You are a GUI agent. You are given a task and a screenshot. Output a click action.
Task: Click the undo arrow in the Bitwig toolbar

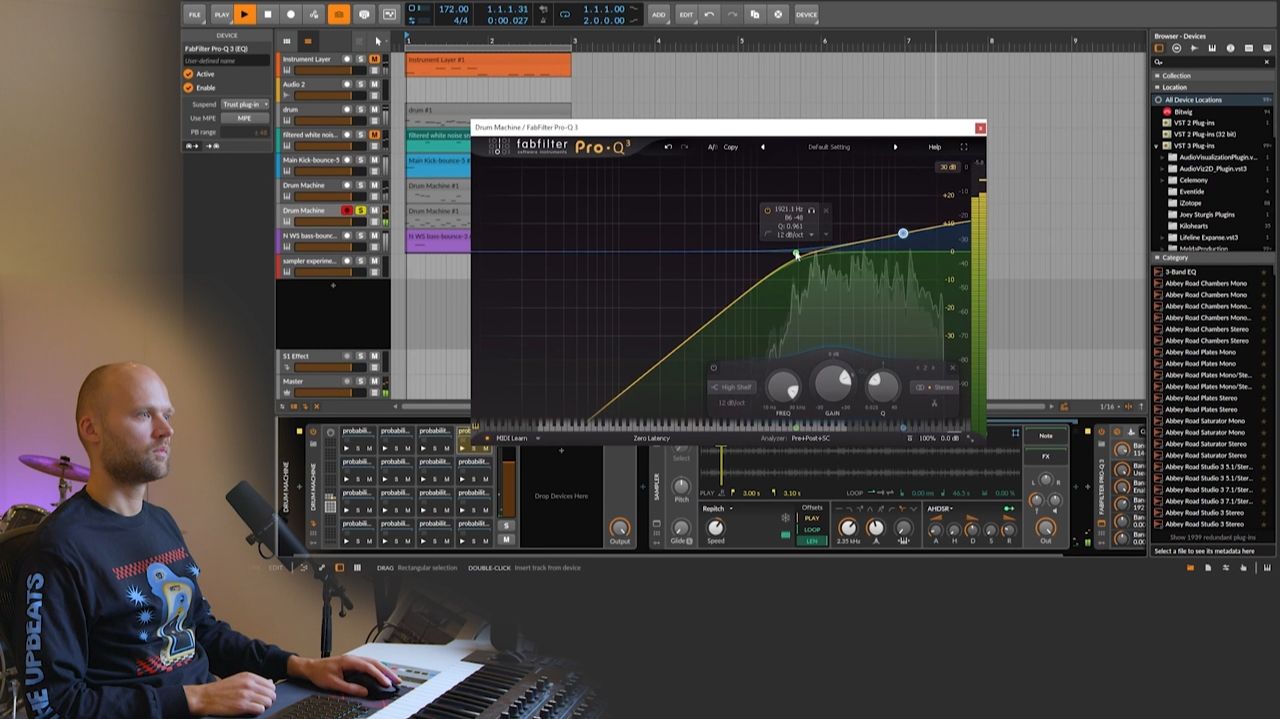pos(709,14)
